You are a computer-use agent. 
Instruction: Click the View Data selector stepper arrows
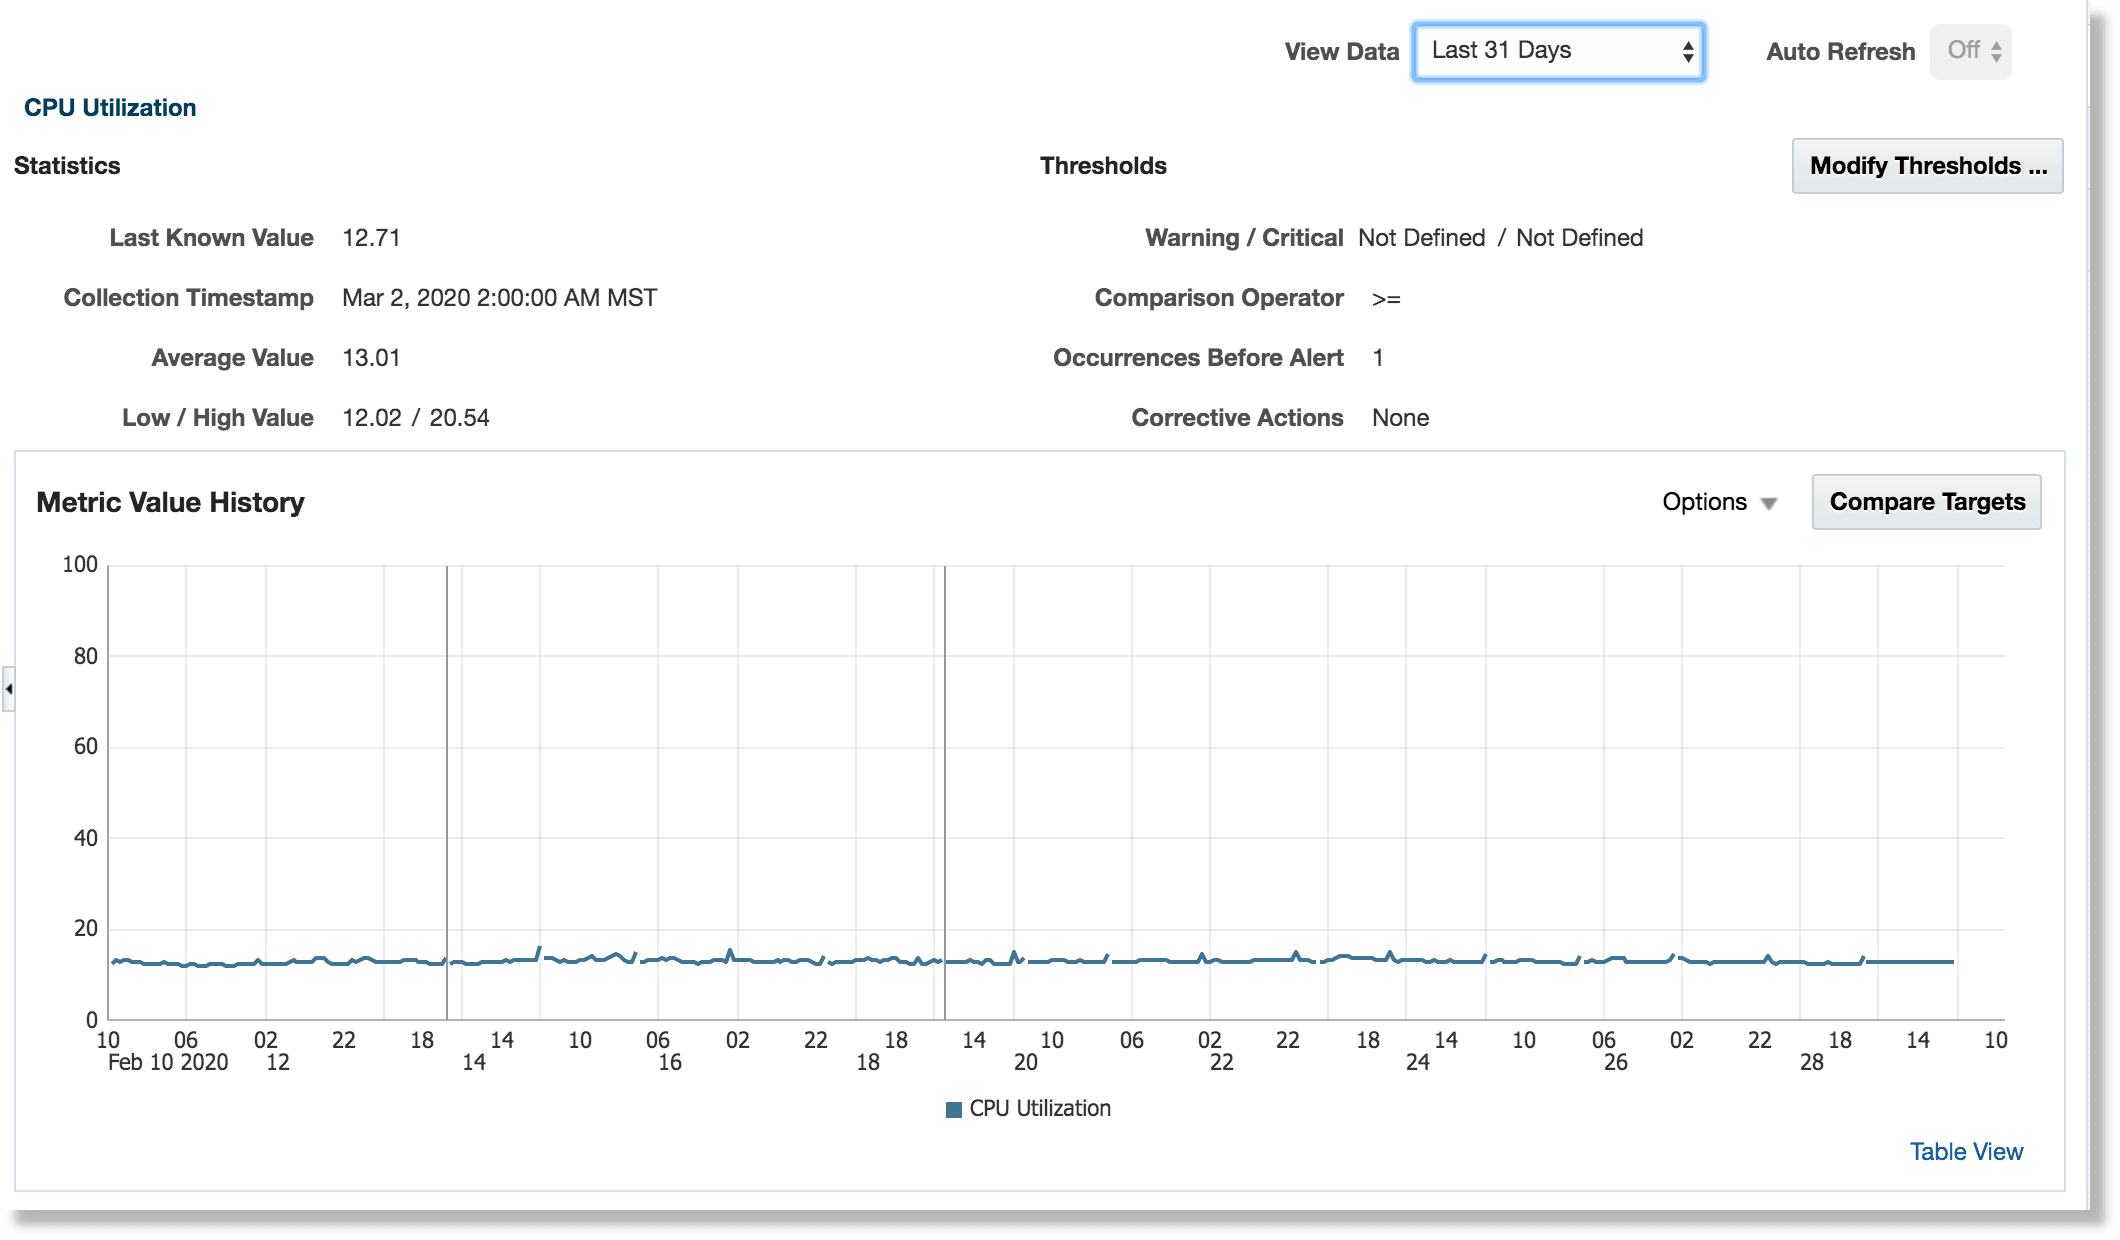[x=1688, y=51]
